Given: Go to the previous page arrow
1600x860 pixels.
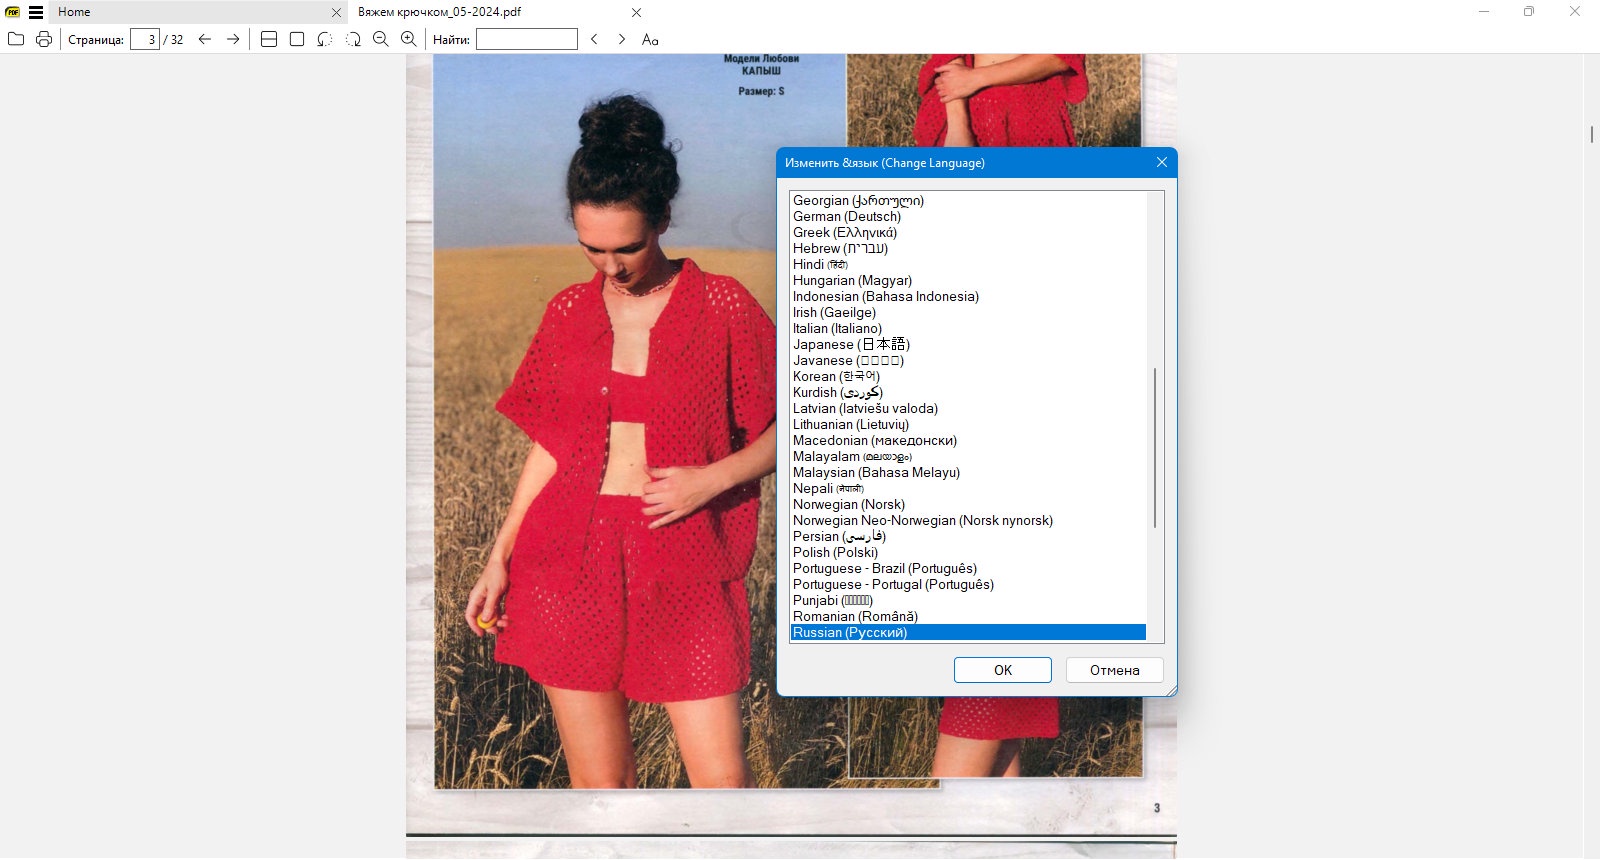Looking at the screenshot, I should [205, 39].
